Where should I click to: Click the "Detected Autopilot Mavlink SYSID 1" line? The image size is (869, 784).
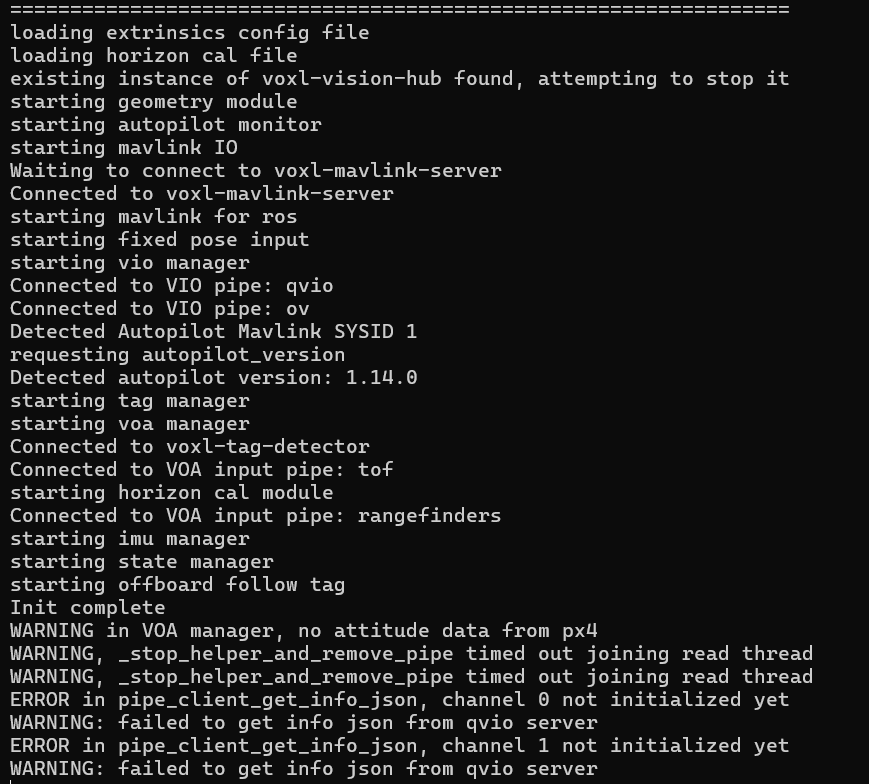click(x=214, y=332)
